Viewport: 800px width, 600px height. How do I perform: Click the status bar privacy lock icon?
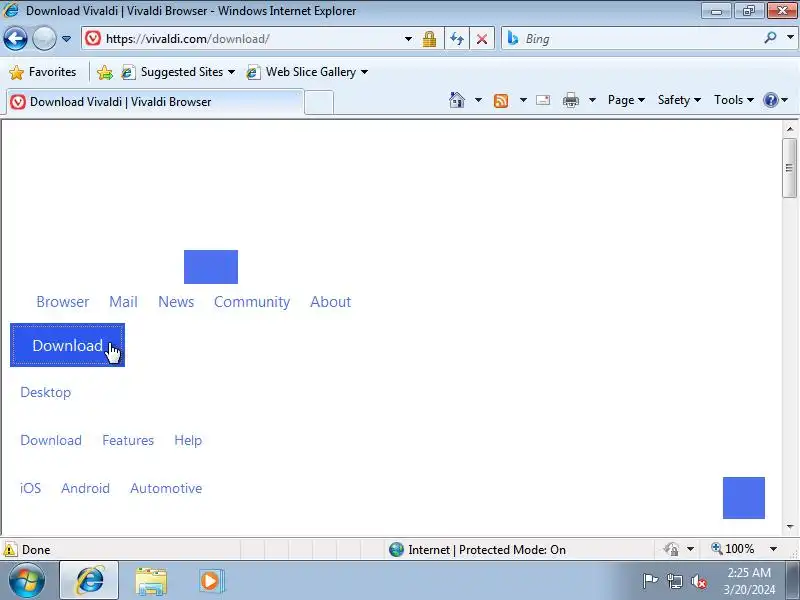tap(672, 549)
